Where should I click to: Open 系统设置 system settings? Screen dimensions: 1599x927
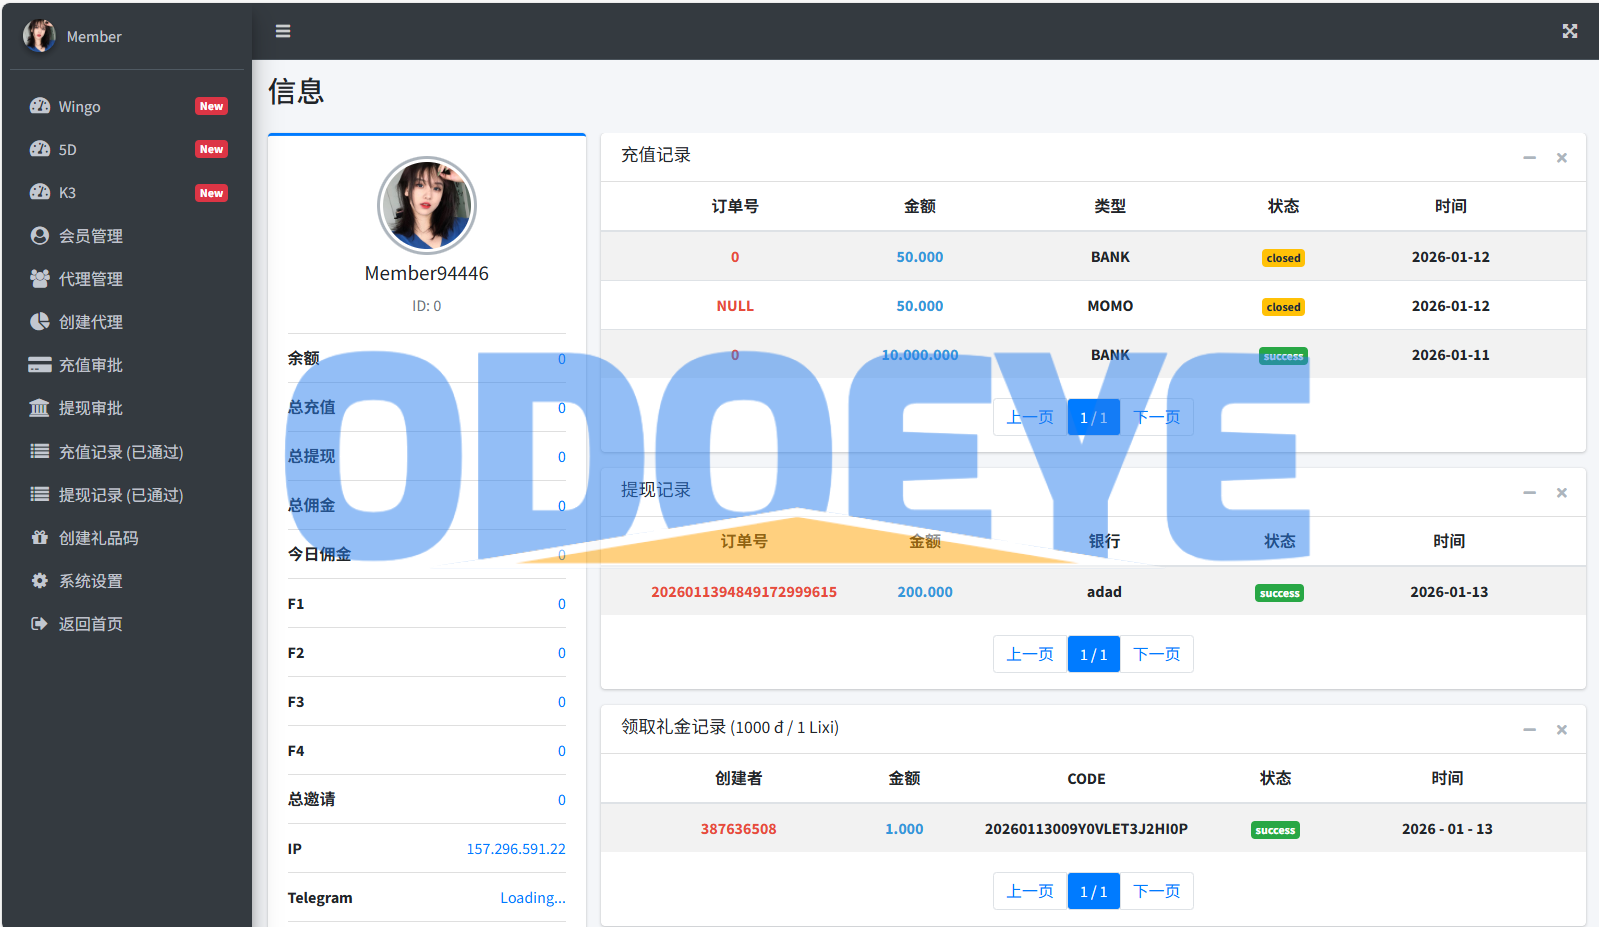tap(90, 581)
